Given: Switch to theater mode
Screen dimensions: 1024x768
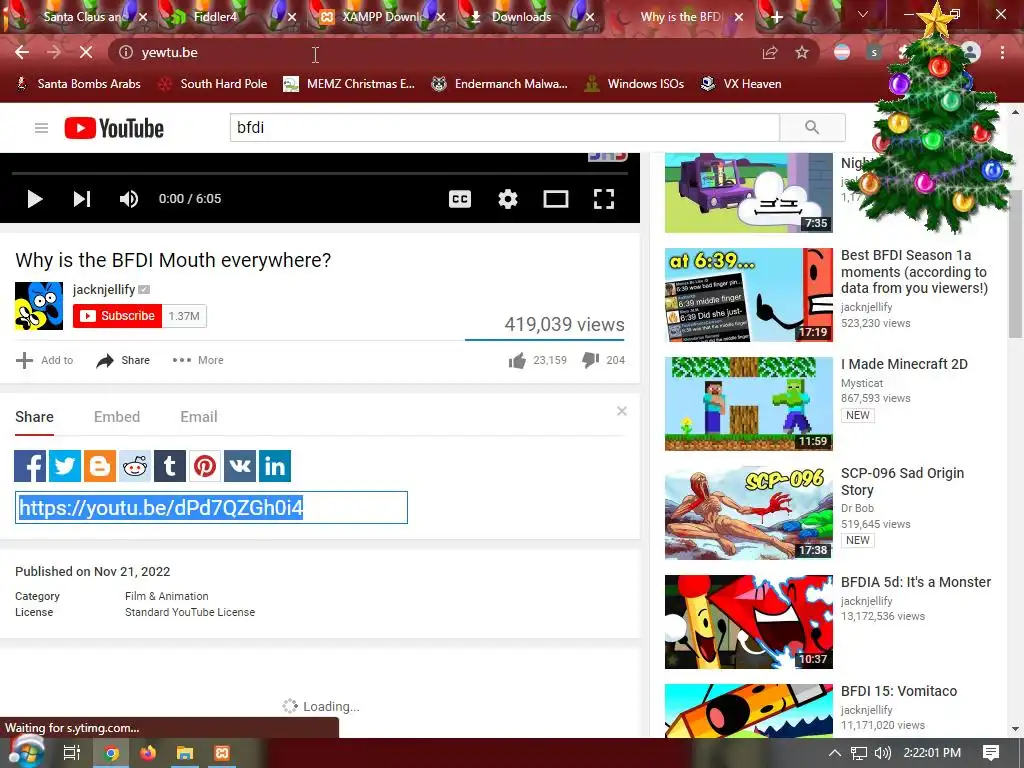Looking at the screenshot, I should click(x=556, y=199).
